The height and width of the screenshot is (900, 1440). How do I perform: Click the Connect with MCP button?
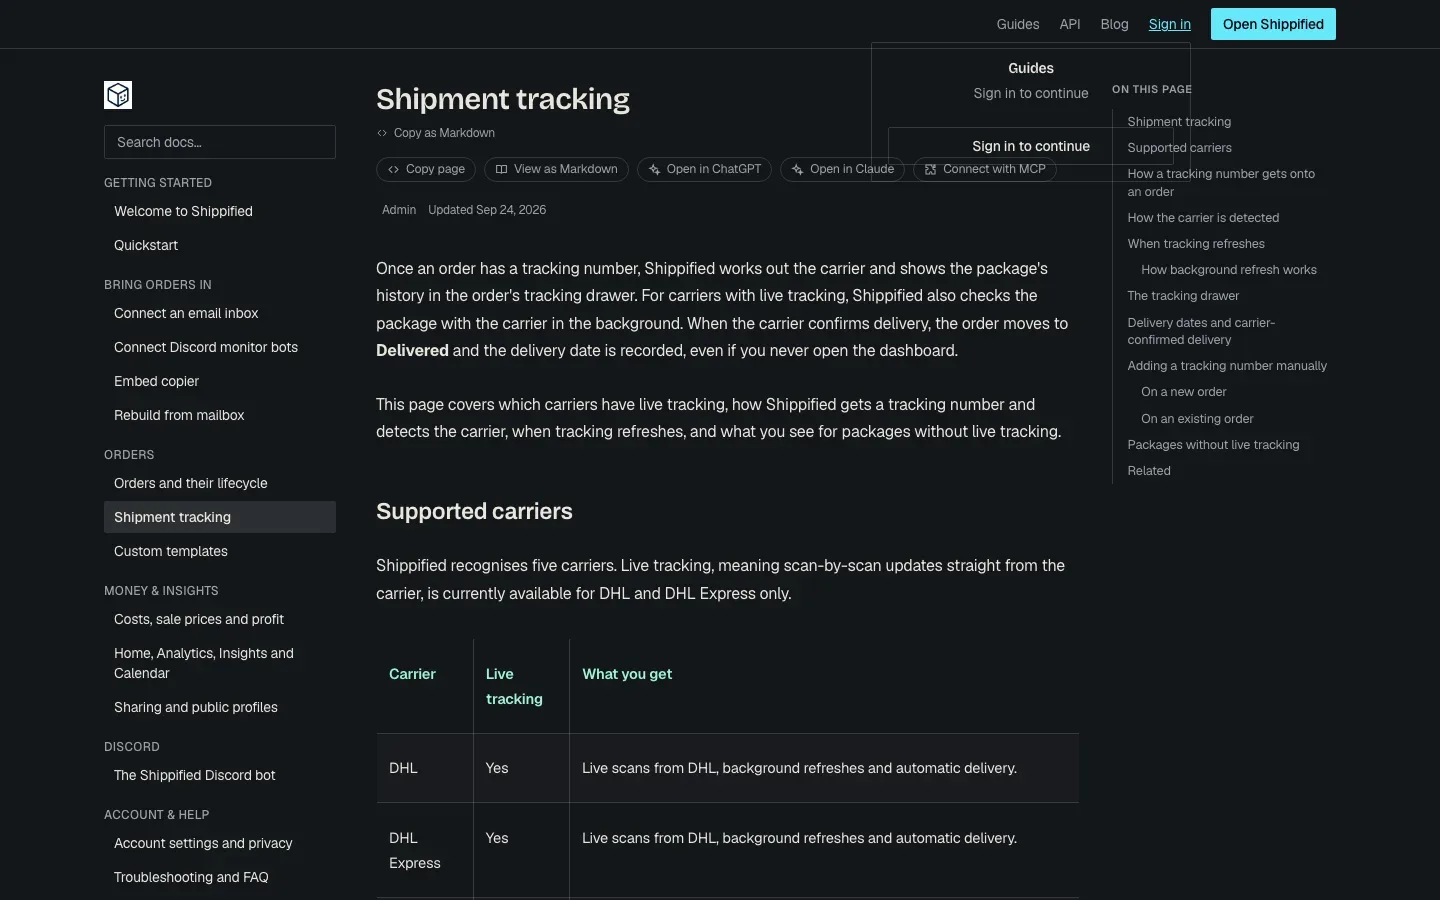pyautogui.click(x=985, y=169)
